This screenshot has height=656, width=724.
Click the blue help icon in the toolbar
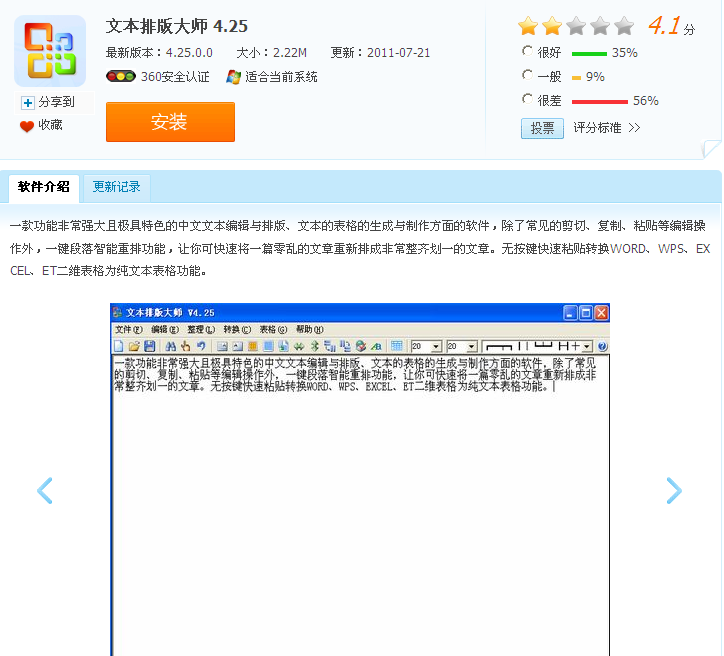click(602, 346)
